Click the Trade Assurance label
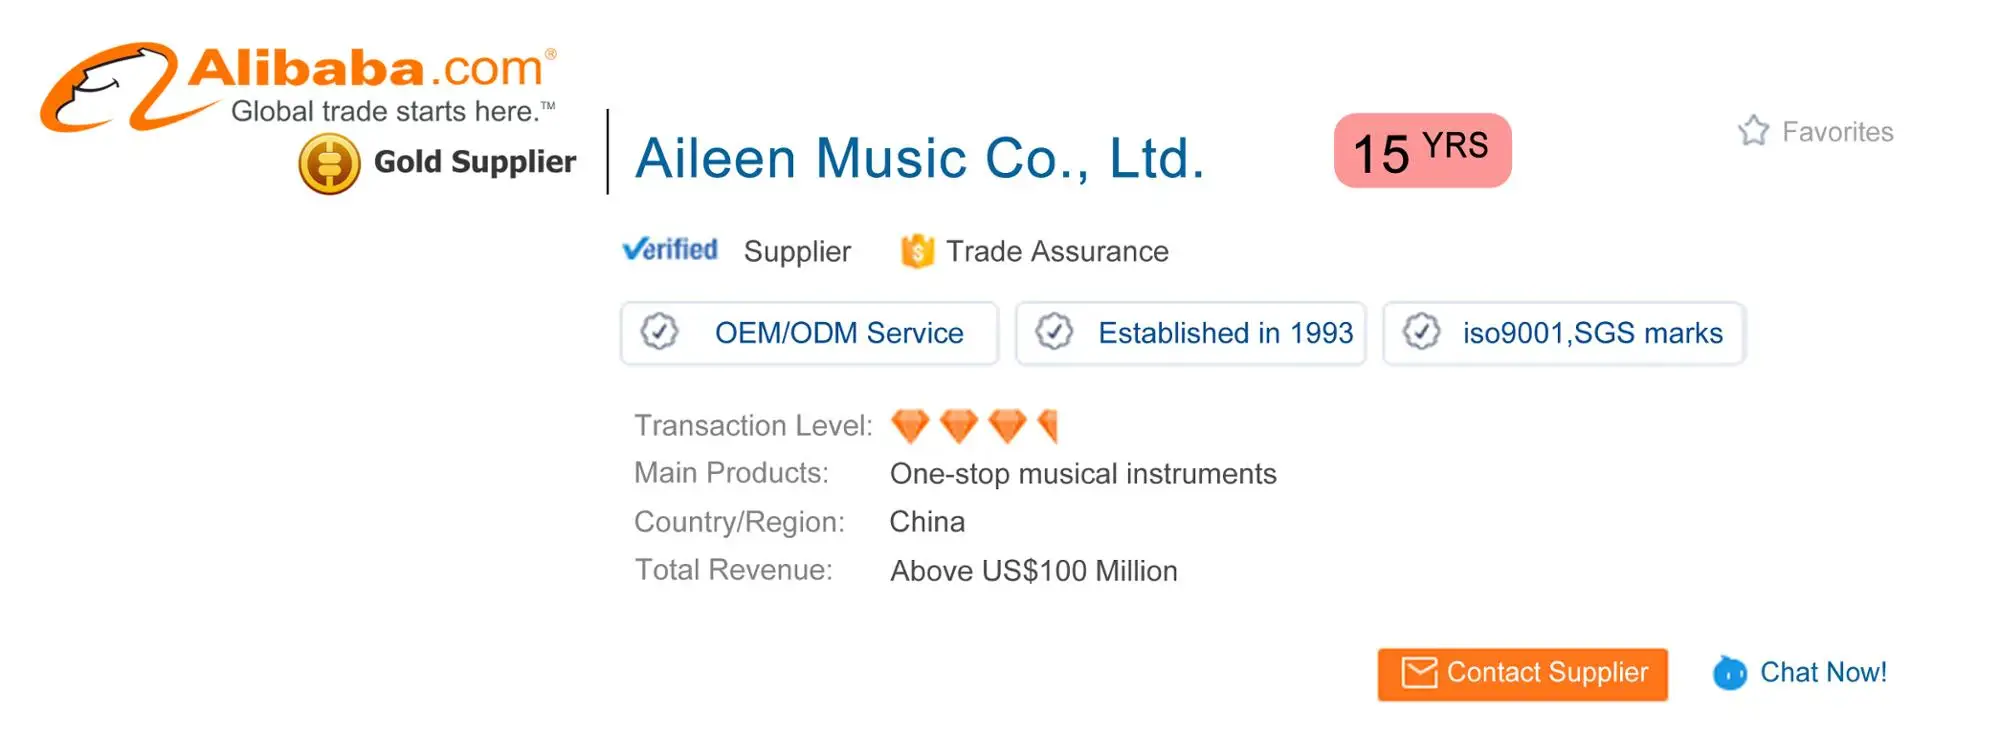The image size is (2000, 732). pyautogui.click(x=1057, y=251)
